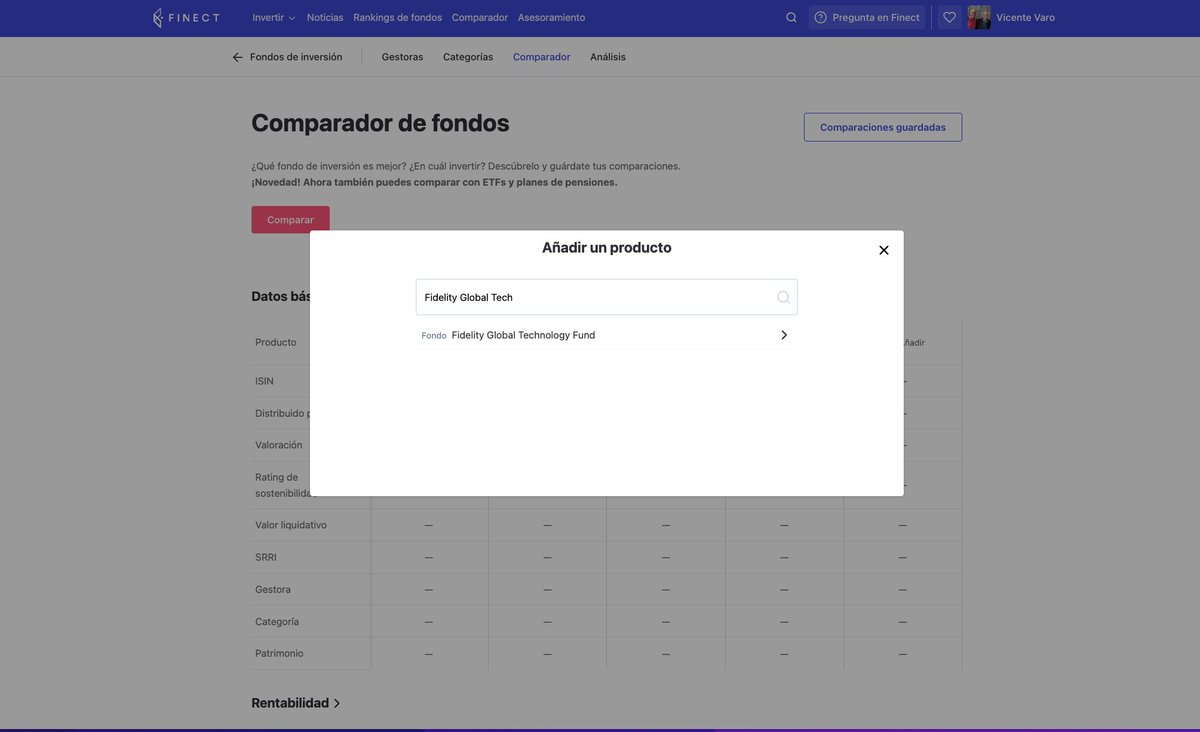Click the question icon in Pregunta en Finect
Viewport: 1200px width, 732px height.
pyautogui.click(x=820, y=17)
